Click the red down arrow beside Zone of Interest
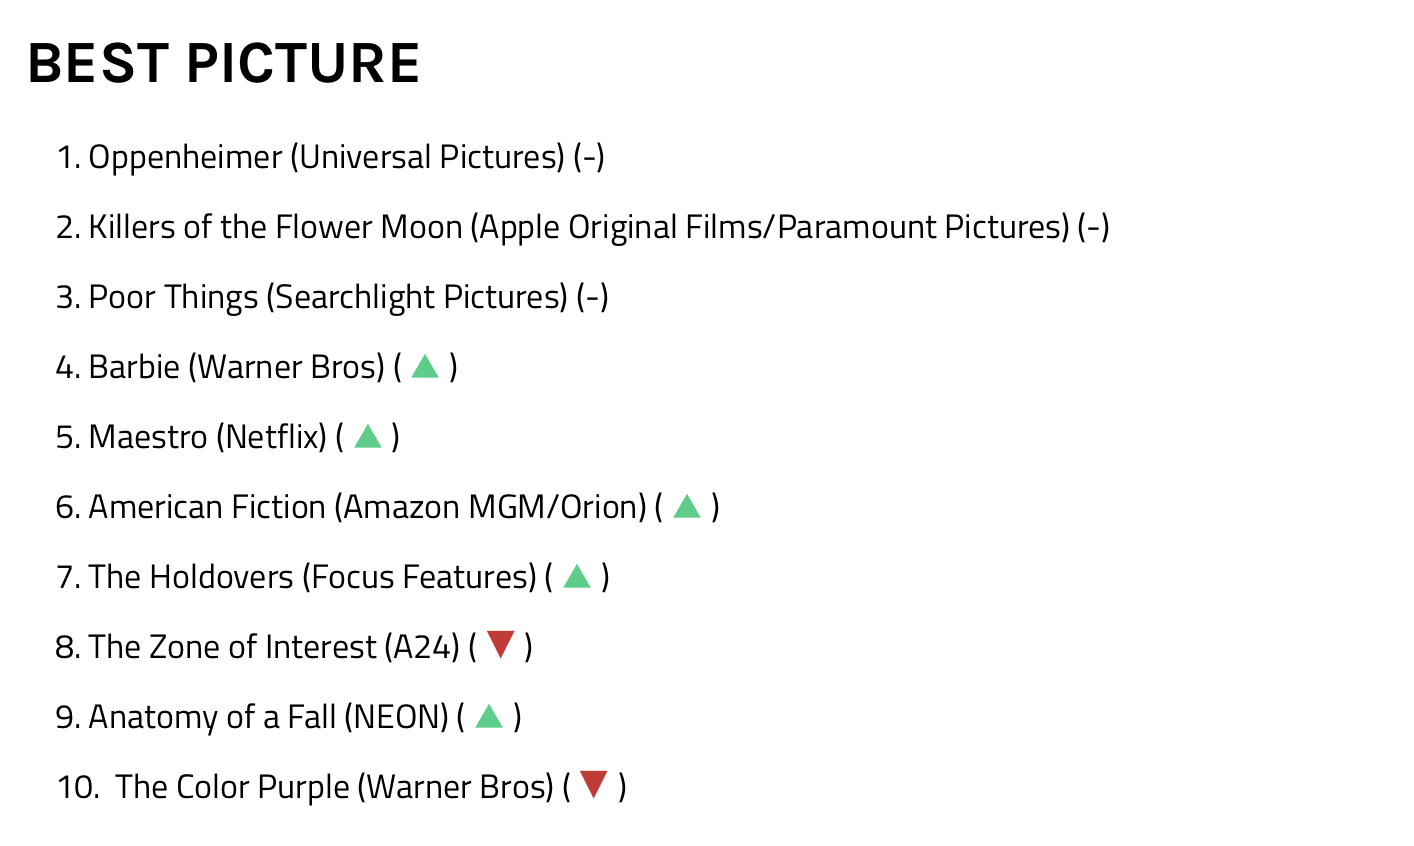1414x846 pixels. [x=500, y=646]
